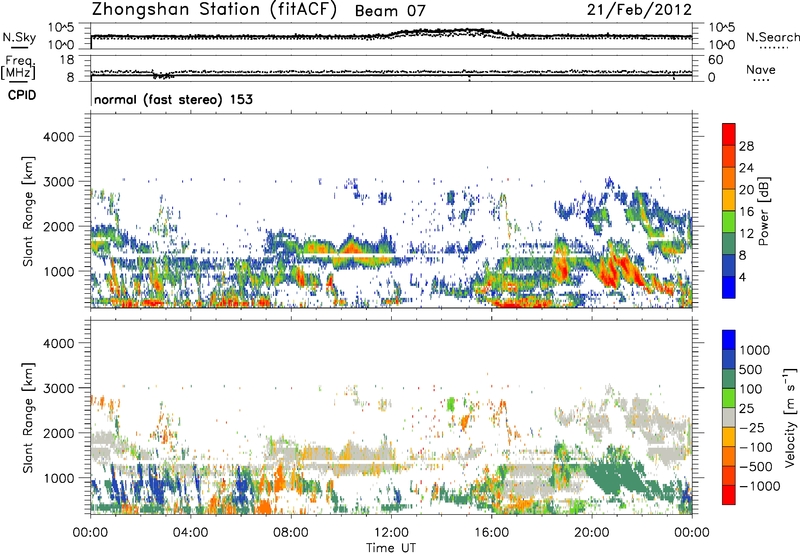Select the normal (fast stereo) 153 text
Screen dimensions: 800x554
[173, 99]
